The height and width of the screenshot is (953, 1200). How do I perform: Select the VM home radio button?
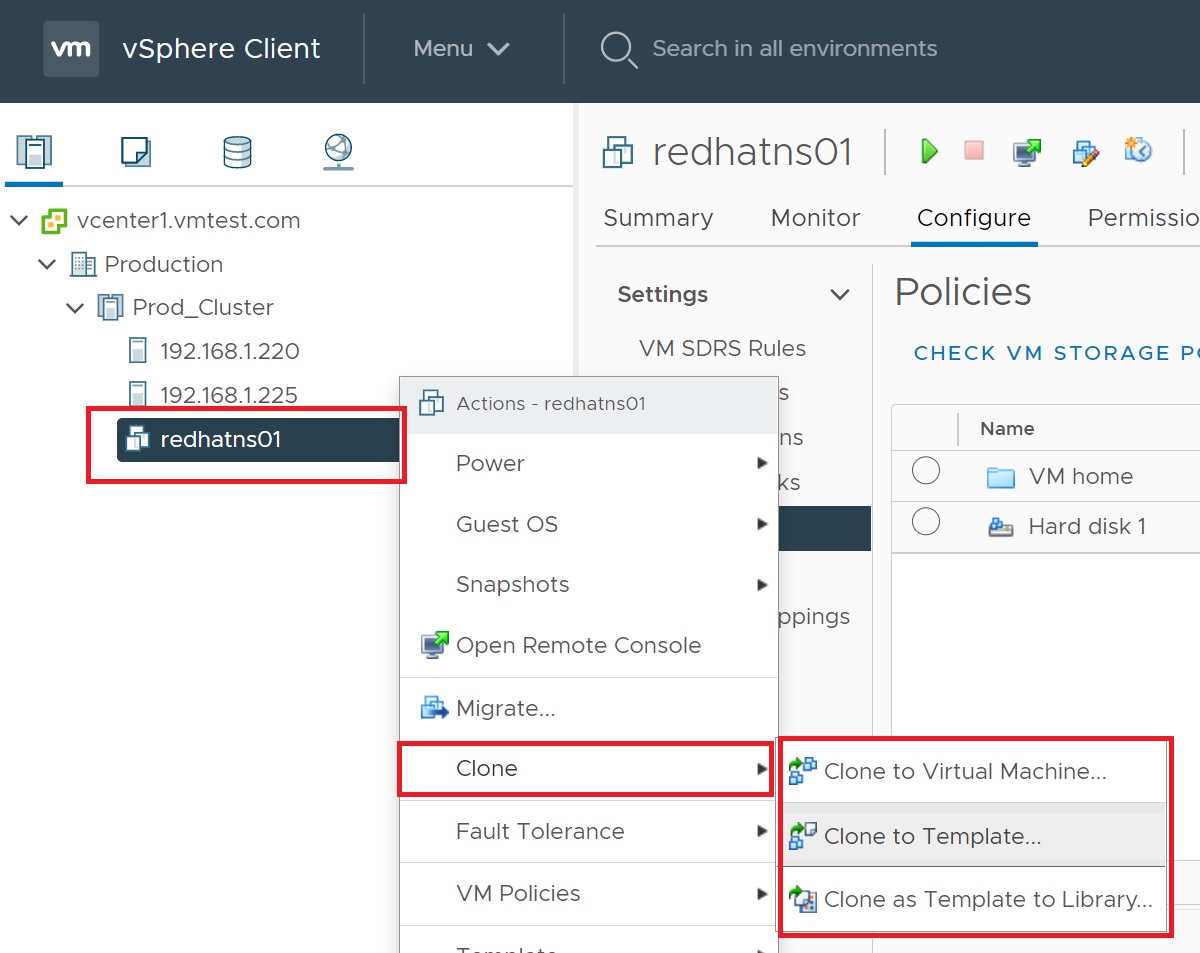(x=926, y=471)
